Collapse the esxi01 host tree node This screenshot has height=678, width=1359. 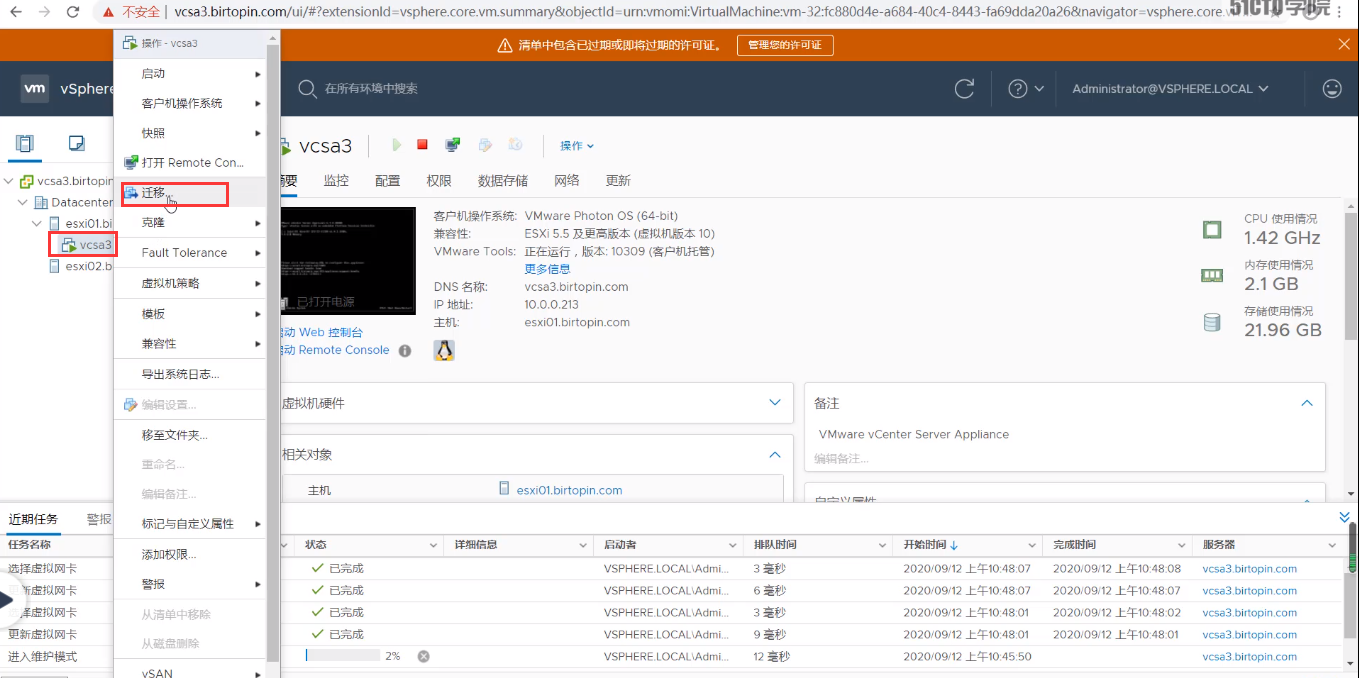[38, 223]
